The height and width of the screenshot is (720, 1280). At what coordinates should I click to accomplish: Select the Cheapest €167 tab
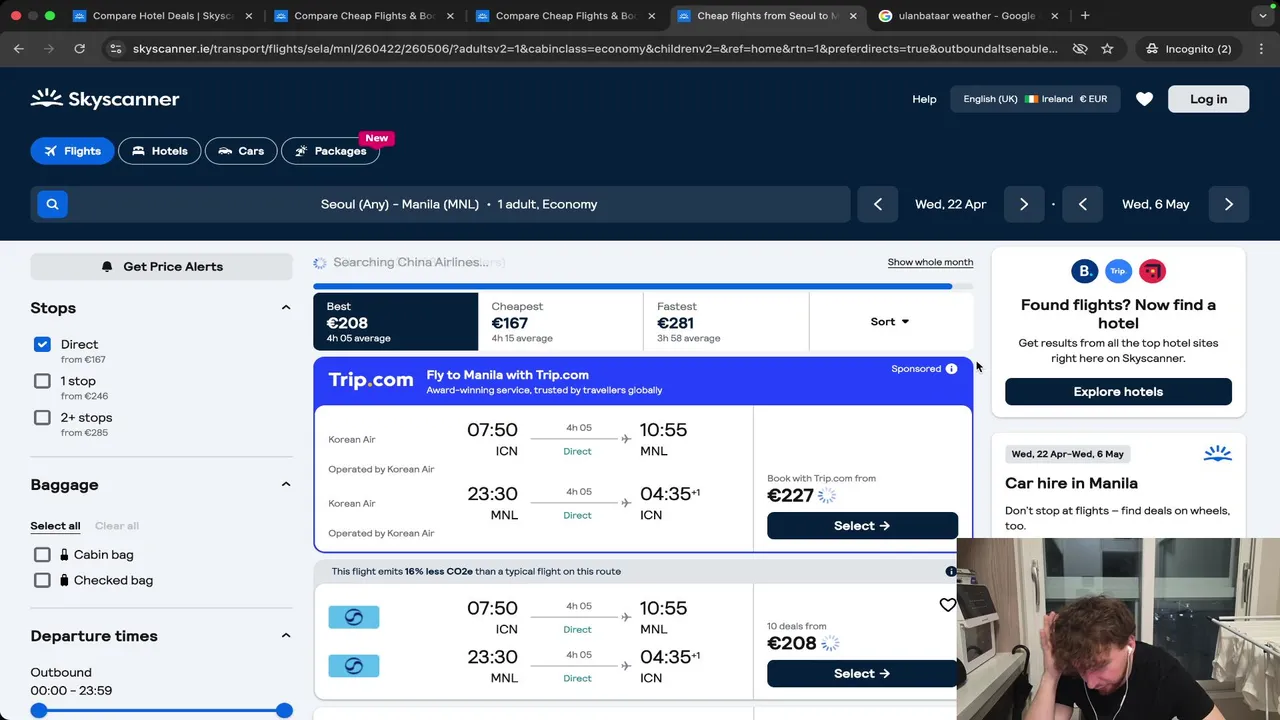pyautogui.click(x=561, y=322)
